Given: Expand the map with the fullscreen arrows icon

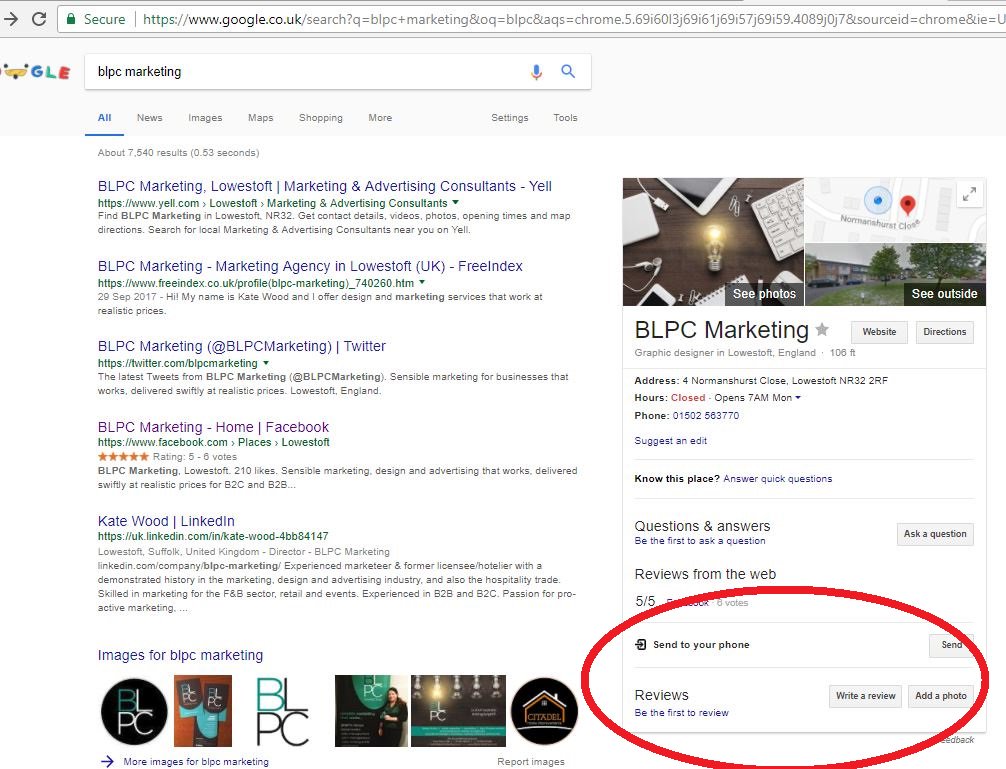Looking at the screenshot, I should [969, 194].
